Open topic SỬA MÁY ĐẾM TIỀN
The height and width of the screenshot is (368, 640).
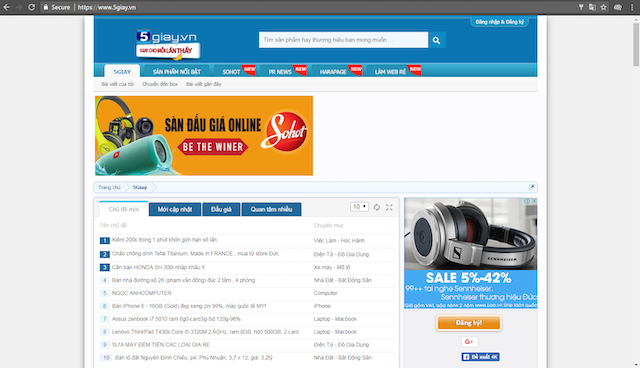point(161,345)
